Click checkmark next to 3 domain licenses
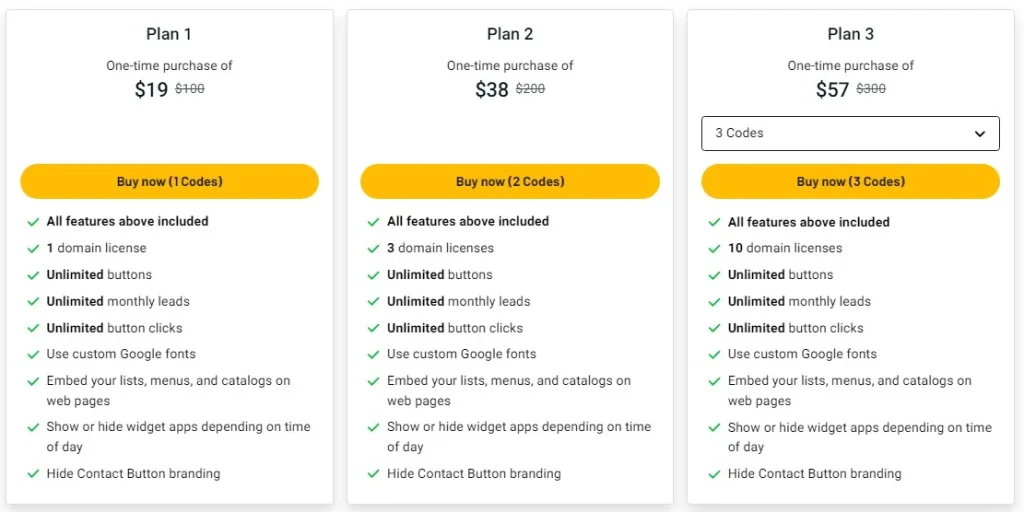The image size is (1024, 512). (x=374, y=248)
